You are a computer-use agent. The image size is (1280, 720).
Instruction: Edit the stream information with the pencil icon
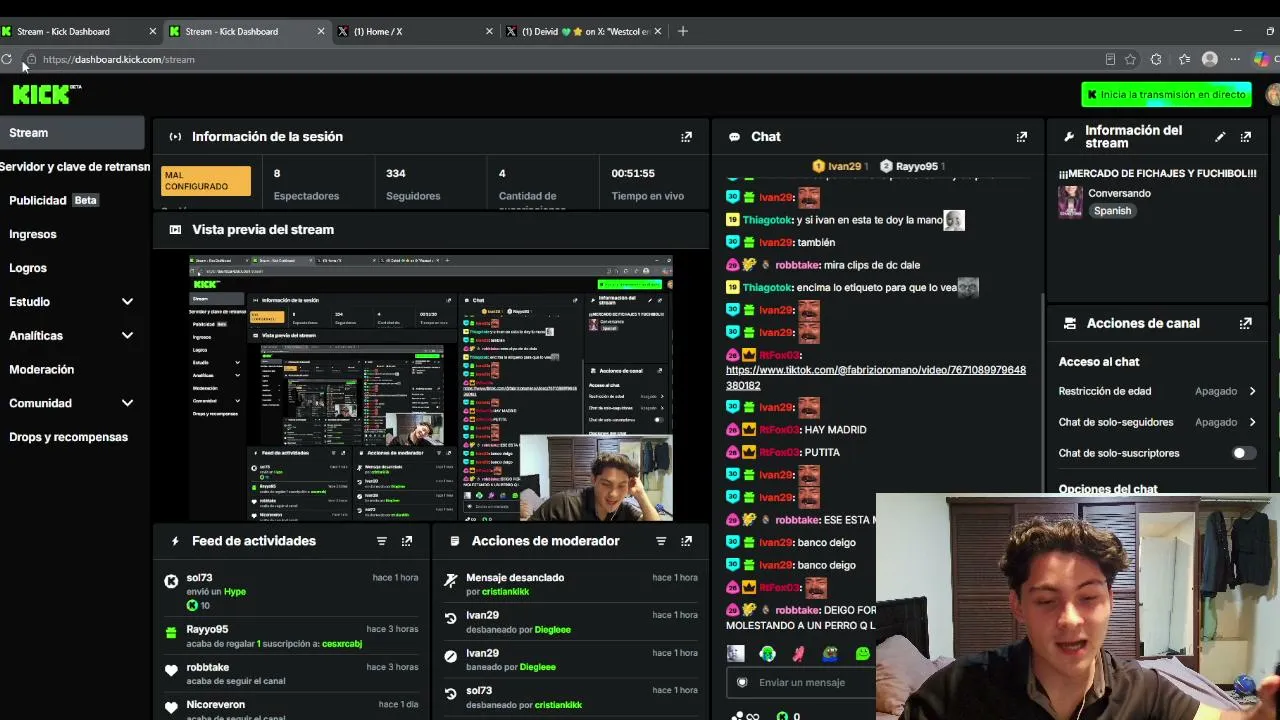pos(1220,137)
